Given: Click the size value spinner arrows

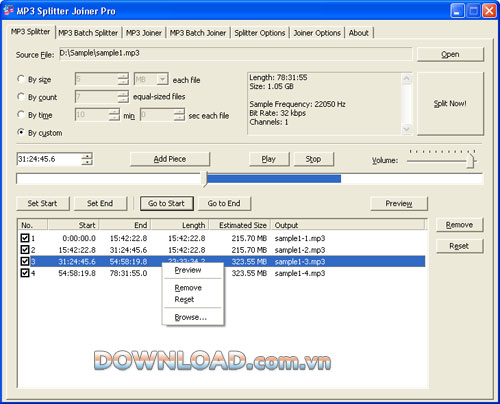Looking at the screenshot, I should tap(123, 79).
